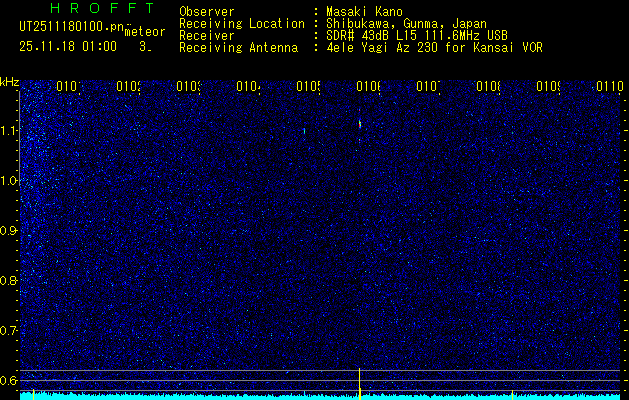Select the Shibukawa, Gunma, Japan text
The width and height of the screenshot is (629, 400).
click(406, 24)
